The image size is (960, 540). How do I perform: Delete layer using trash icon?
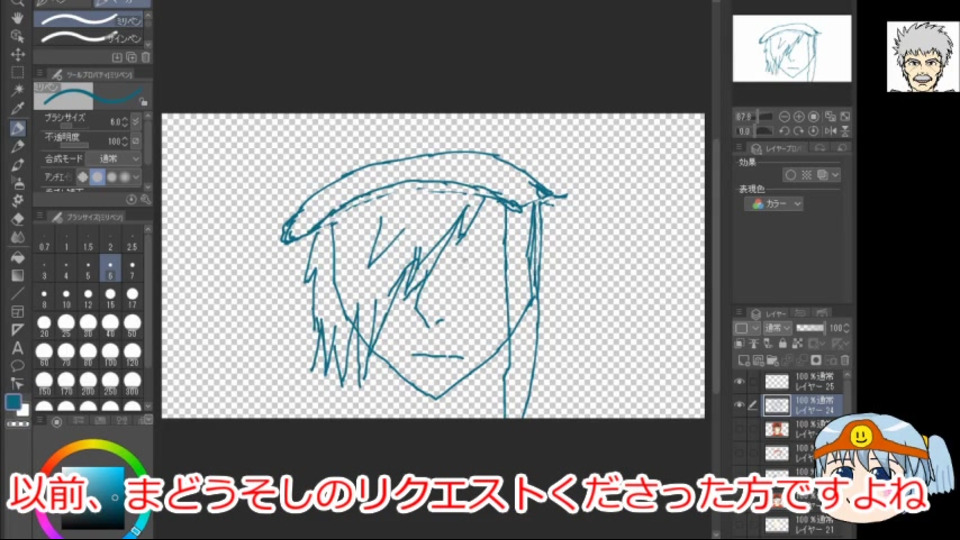coord(845,360)
